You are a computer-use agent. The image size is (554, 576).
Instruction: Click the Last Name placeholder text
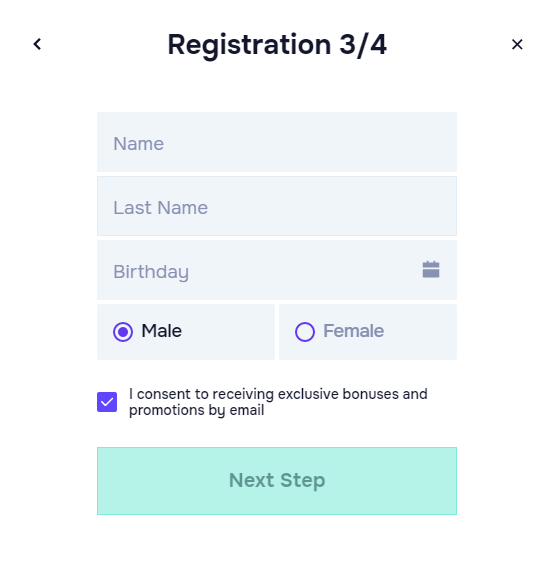point(161,208)
